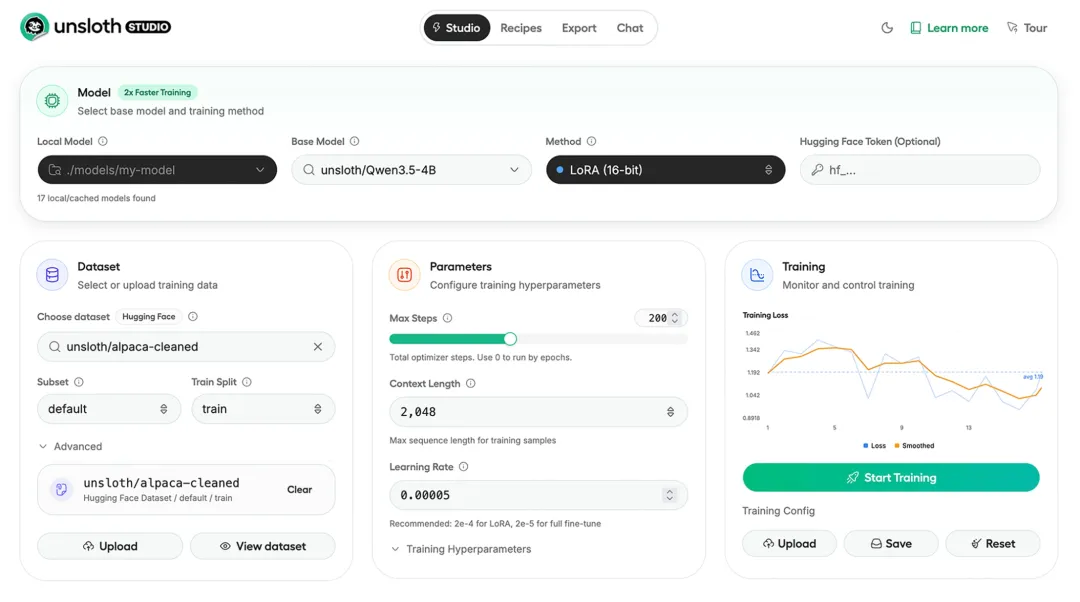Click the Training Loss chart
Viewport: 1080px width, 602px height.
(x=893, y=380)
